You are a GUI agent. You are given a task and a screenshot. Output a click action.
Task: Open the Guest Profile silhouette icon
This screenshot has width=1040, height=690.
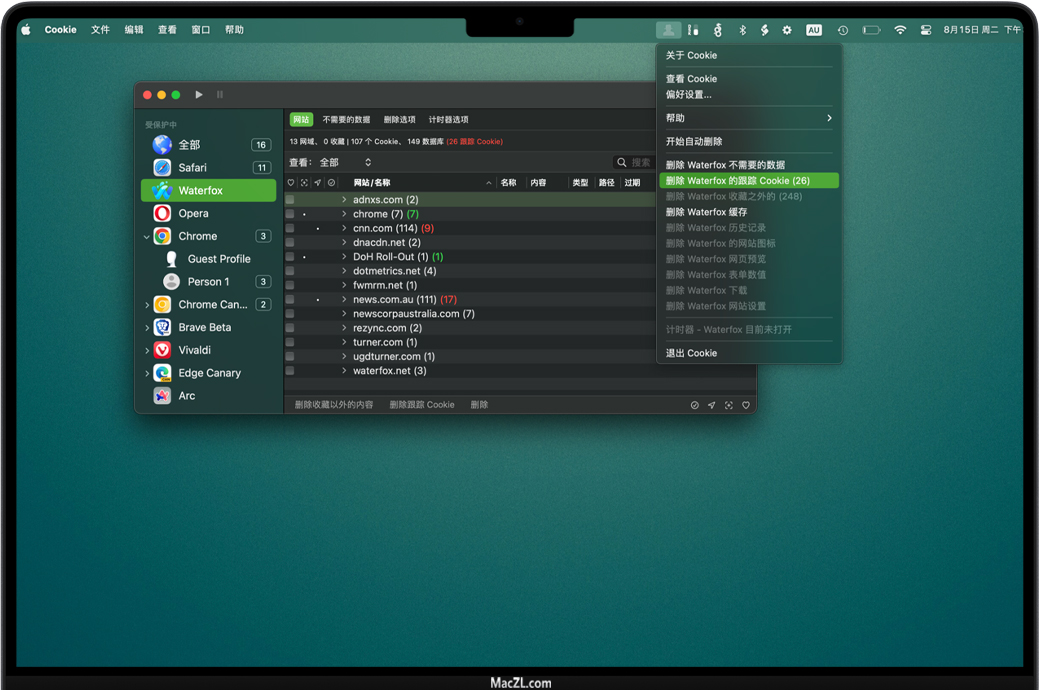point(172,259)
